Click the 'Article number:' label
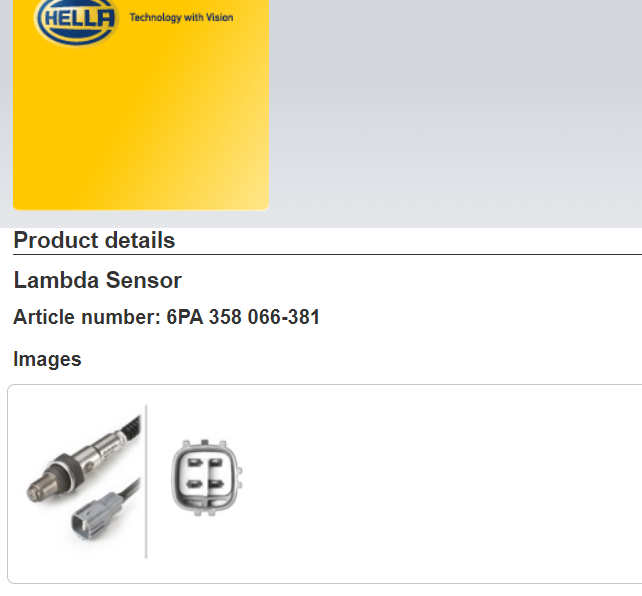Image resolution: width=642 pixels, height=596 pixels. coord(87,318)
